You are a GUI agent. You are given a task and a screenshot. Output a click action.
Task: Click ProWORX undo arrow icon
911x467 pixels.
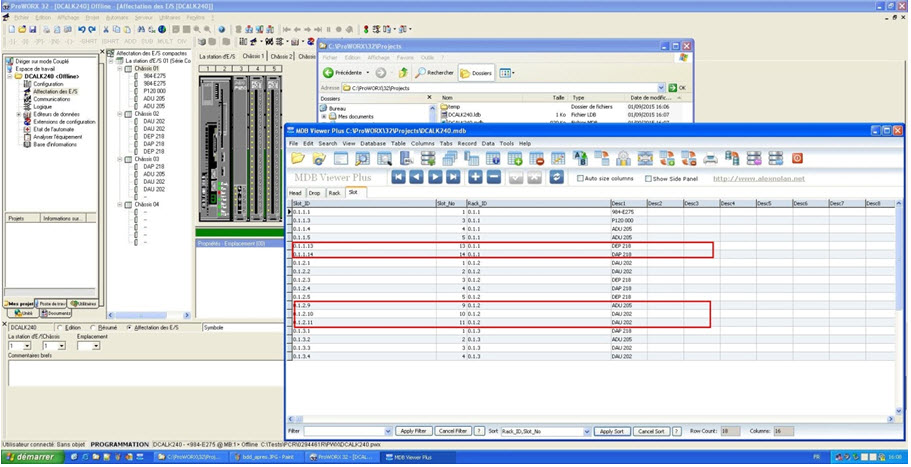[81, 29]
